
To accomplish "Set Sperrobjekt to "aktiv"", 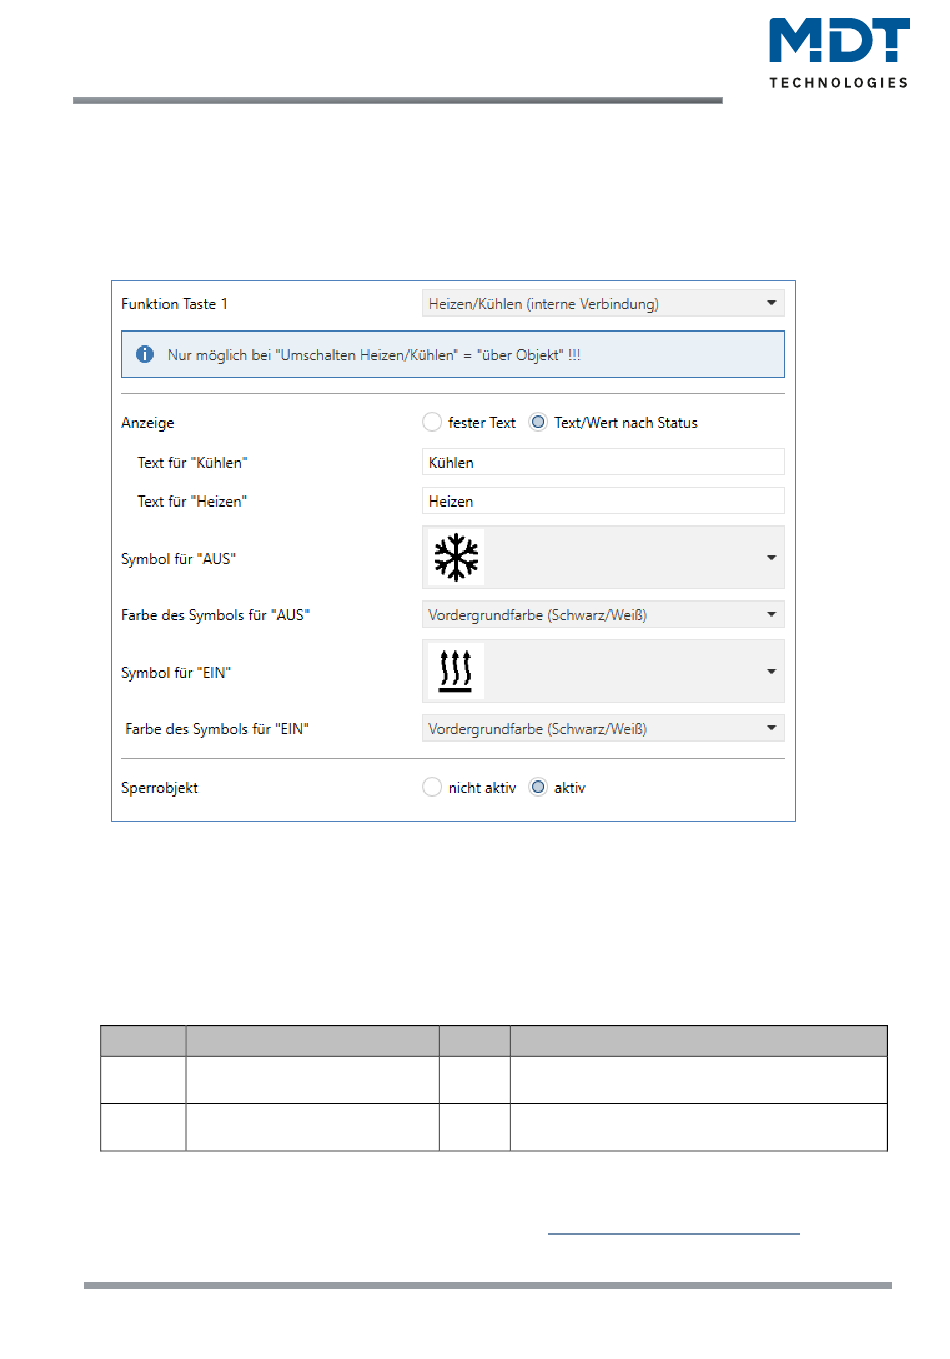I will [538, 788].
